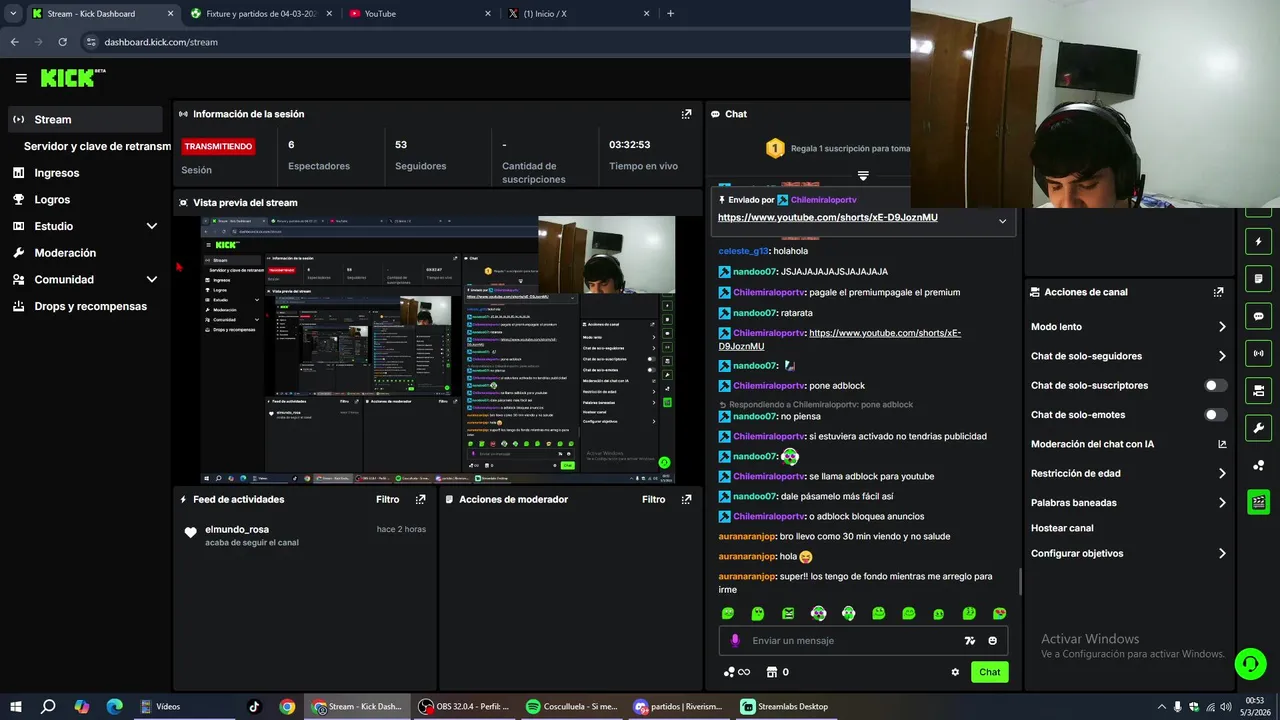The width and height of the screenshot is (1280, 720).
Task: Switch to the Fixture y partidos browser tab
Action: (261, 13)
